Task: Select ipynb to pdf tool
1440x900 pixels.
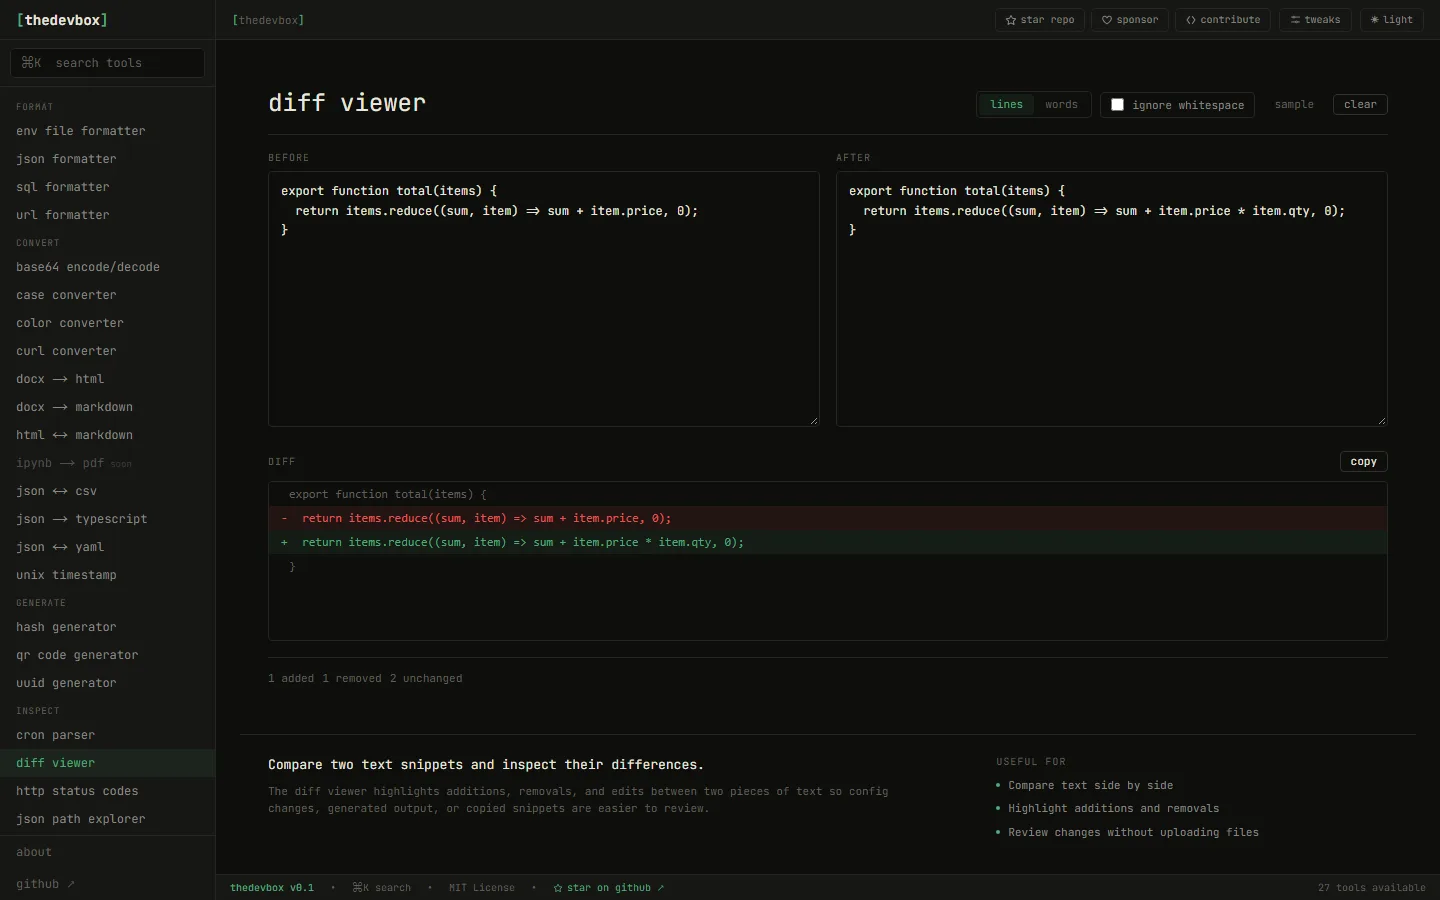Action: coord(107,463)
